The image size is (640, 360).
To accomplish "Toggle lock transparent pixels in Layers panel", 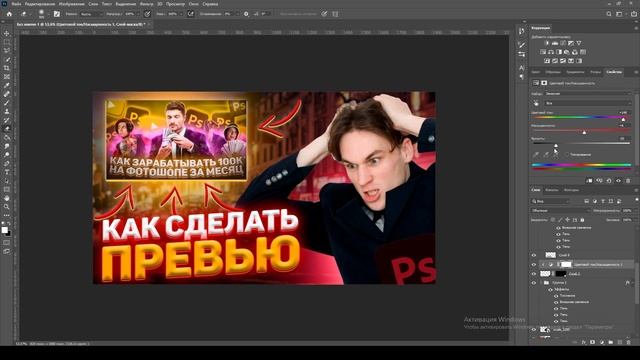I will click(x=553, y=220).
